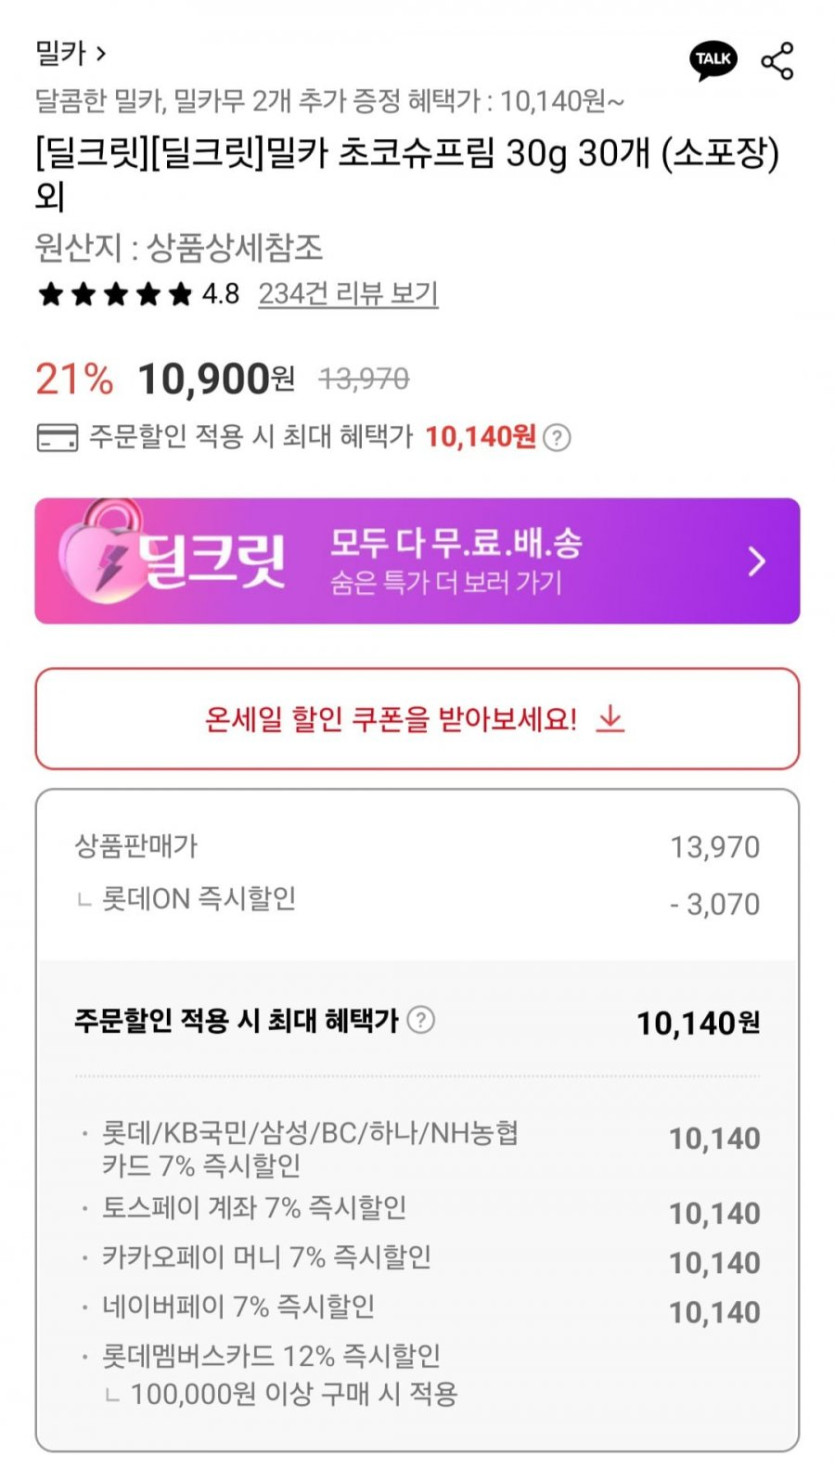Viewport: 835px width, 1468px height.
Task: Tap the download arrow on coupon button
Action: 609,719
